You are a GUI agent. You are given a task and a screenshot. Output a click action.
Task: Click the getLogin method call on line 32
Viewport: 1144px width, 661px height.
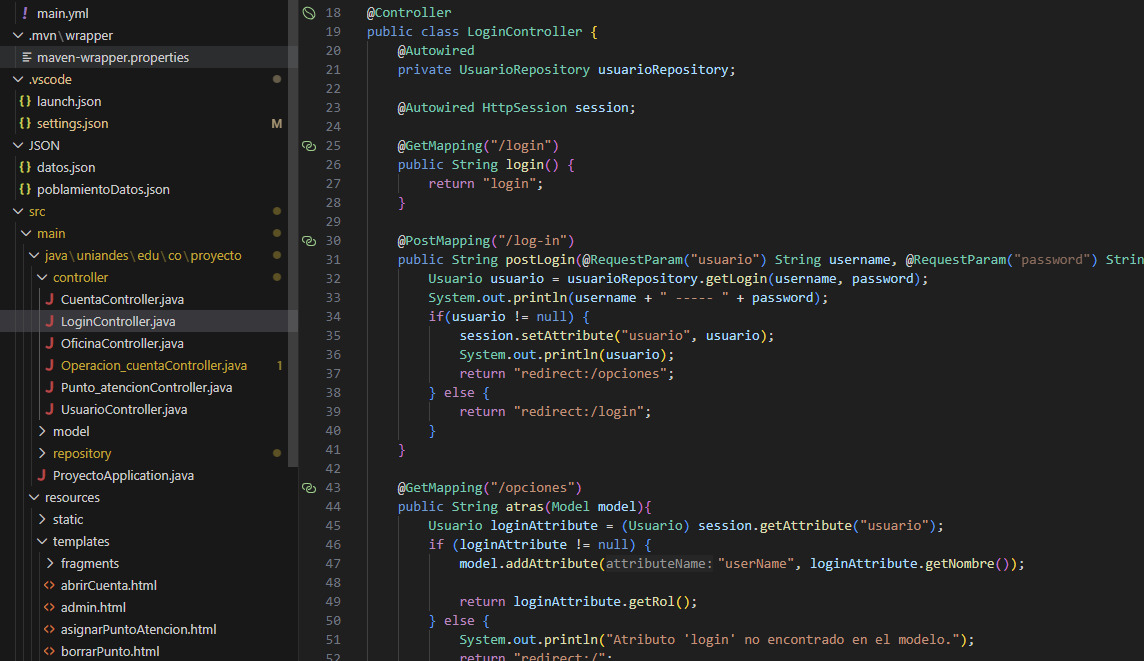[x=737, y=279]
